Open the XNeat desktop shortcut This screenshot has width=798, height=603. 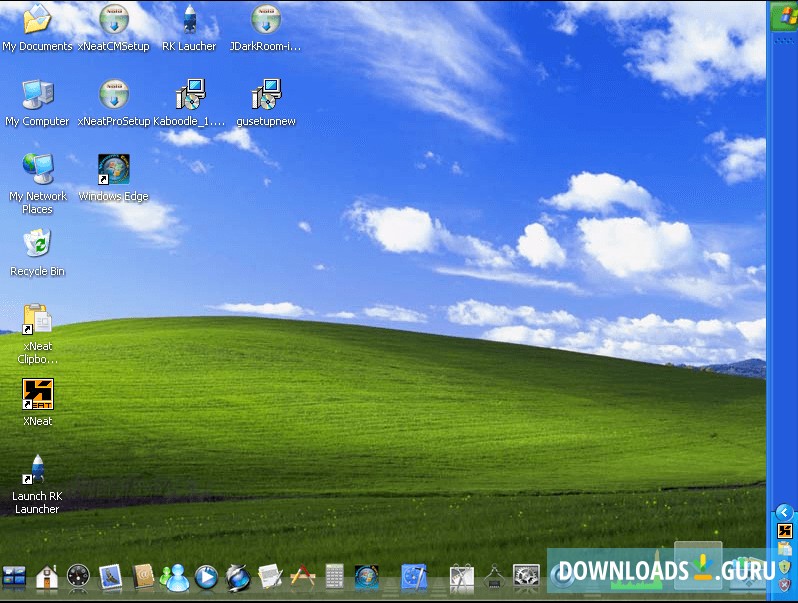pyautogui.click(x=37, y=394)
